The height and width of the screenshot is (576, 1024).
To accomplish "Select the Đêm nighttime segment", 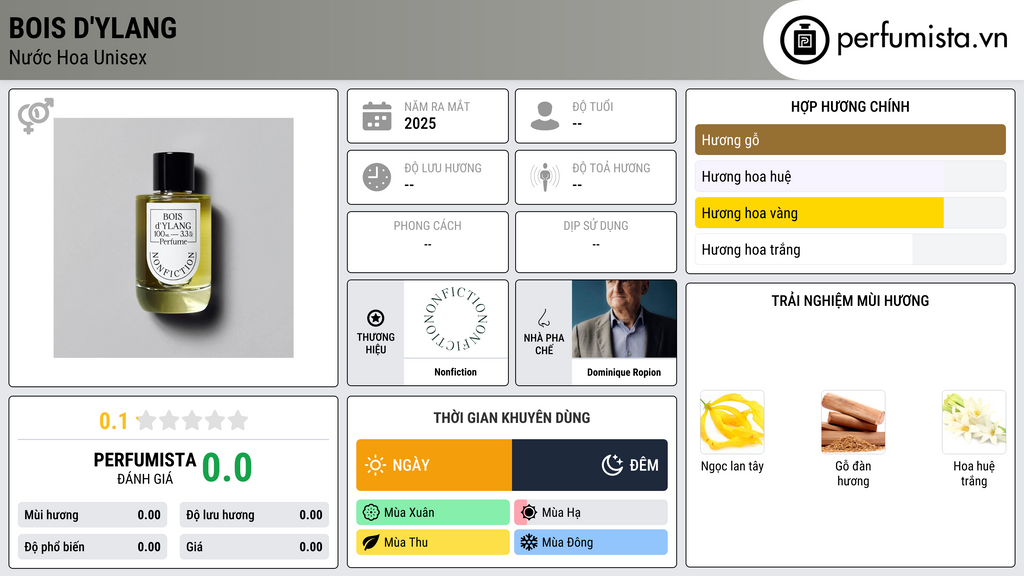I will point(590,465).
